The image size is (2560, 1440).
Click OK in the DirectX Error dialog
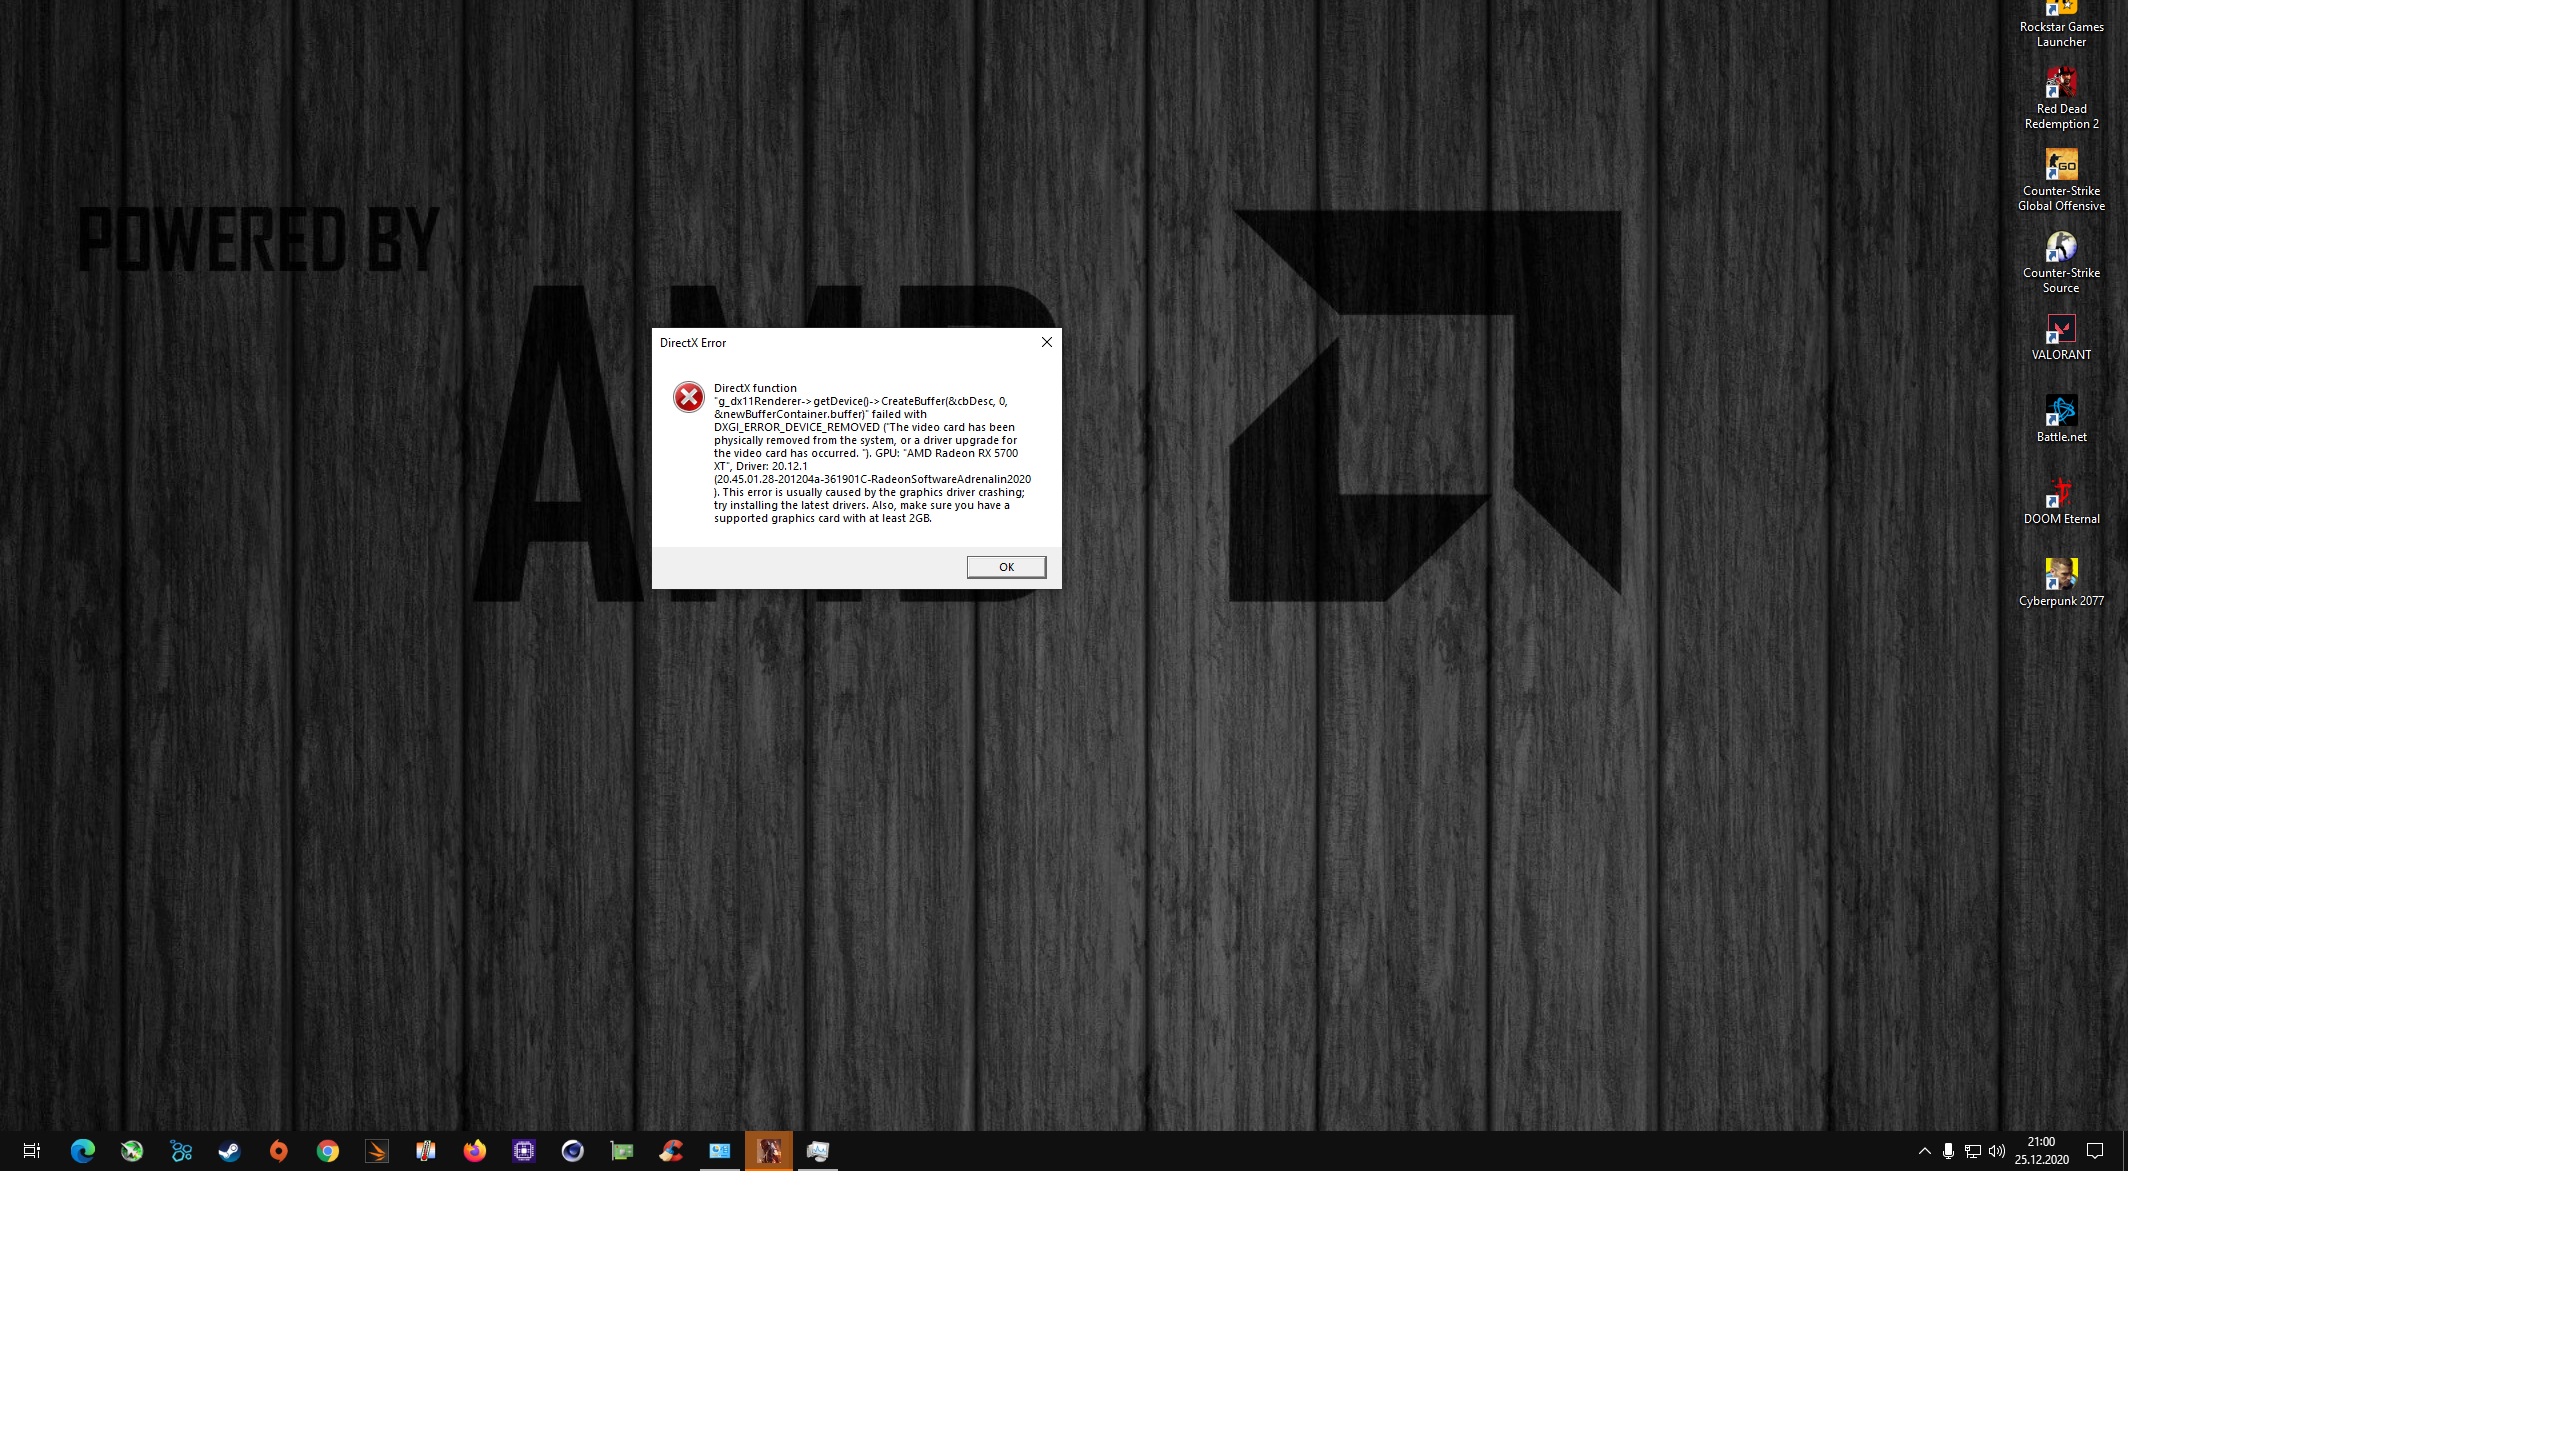click(x=1006, y=567)
